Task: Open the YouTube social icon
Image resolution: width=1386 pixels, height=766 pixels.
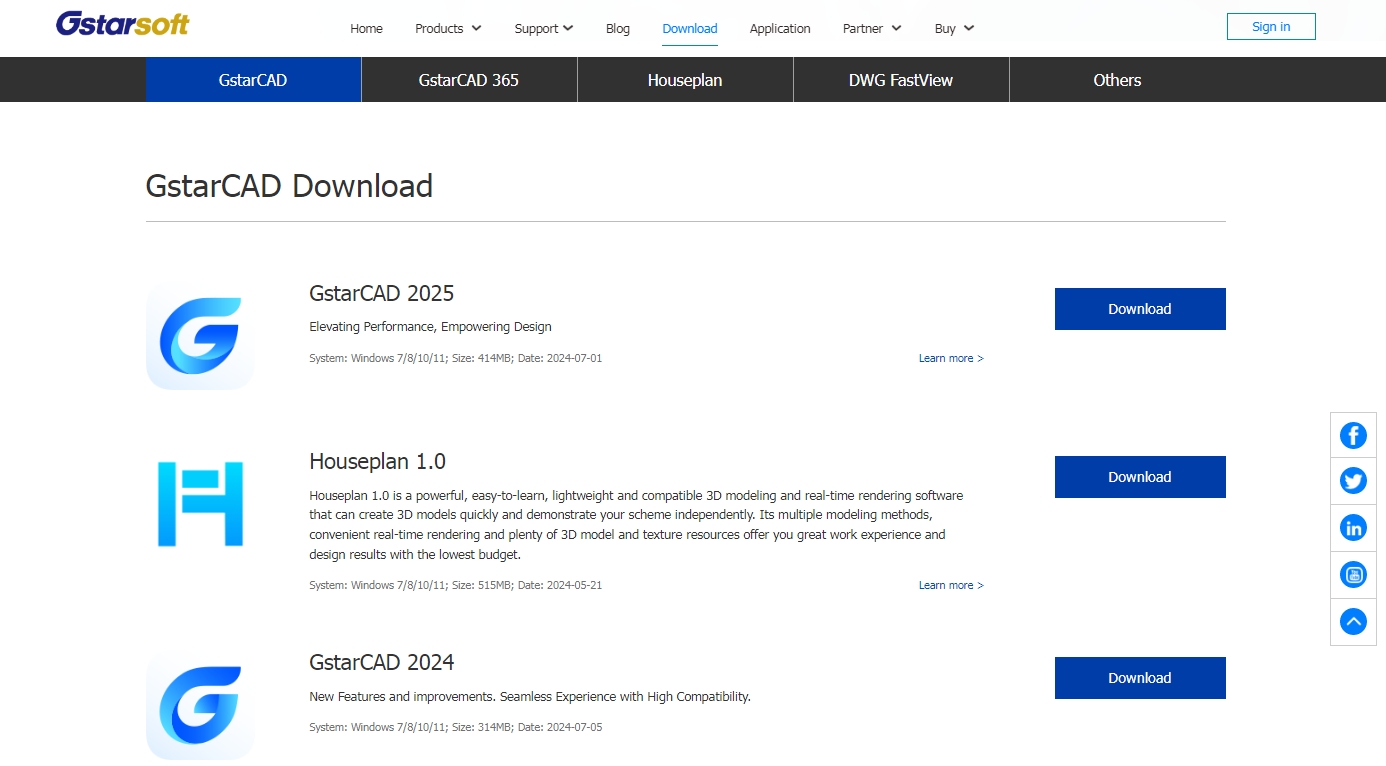Action: click(1353, 575)
